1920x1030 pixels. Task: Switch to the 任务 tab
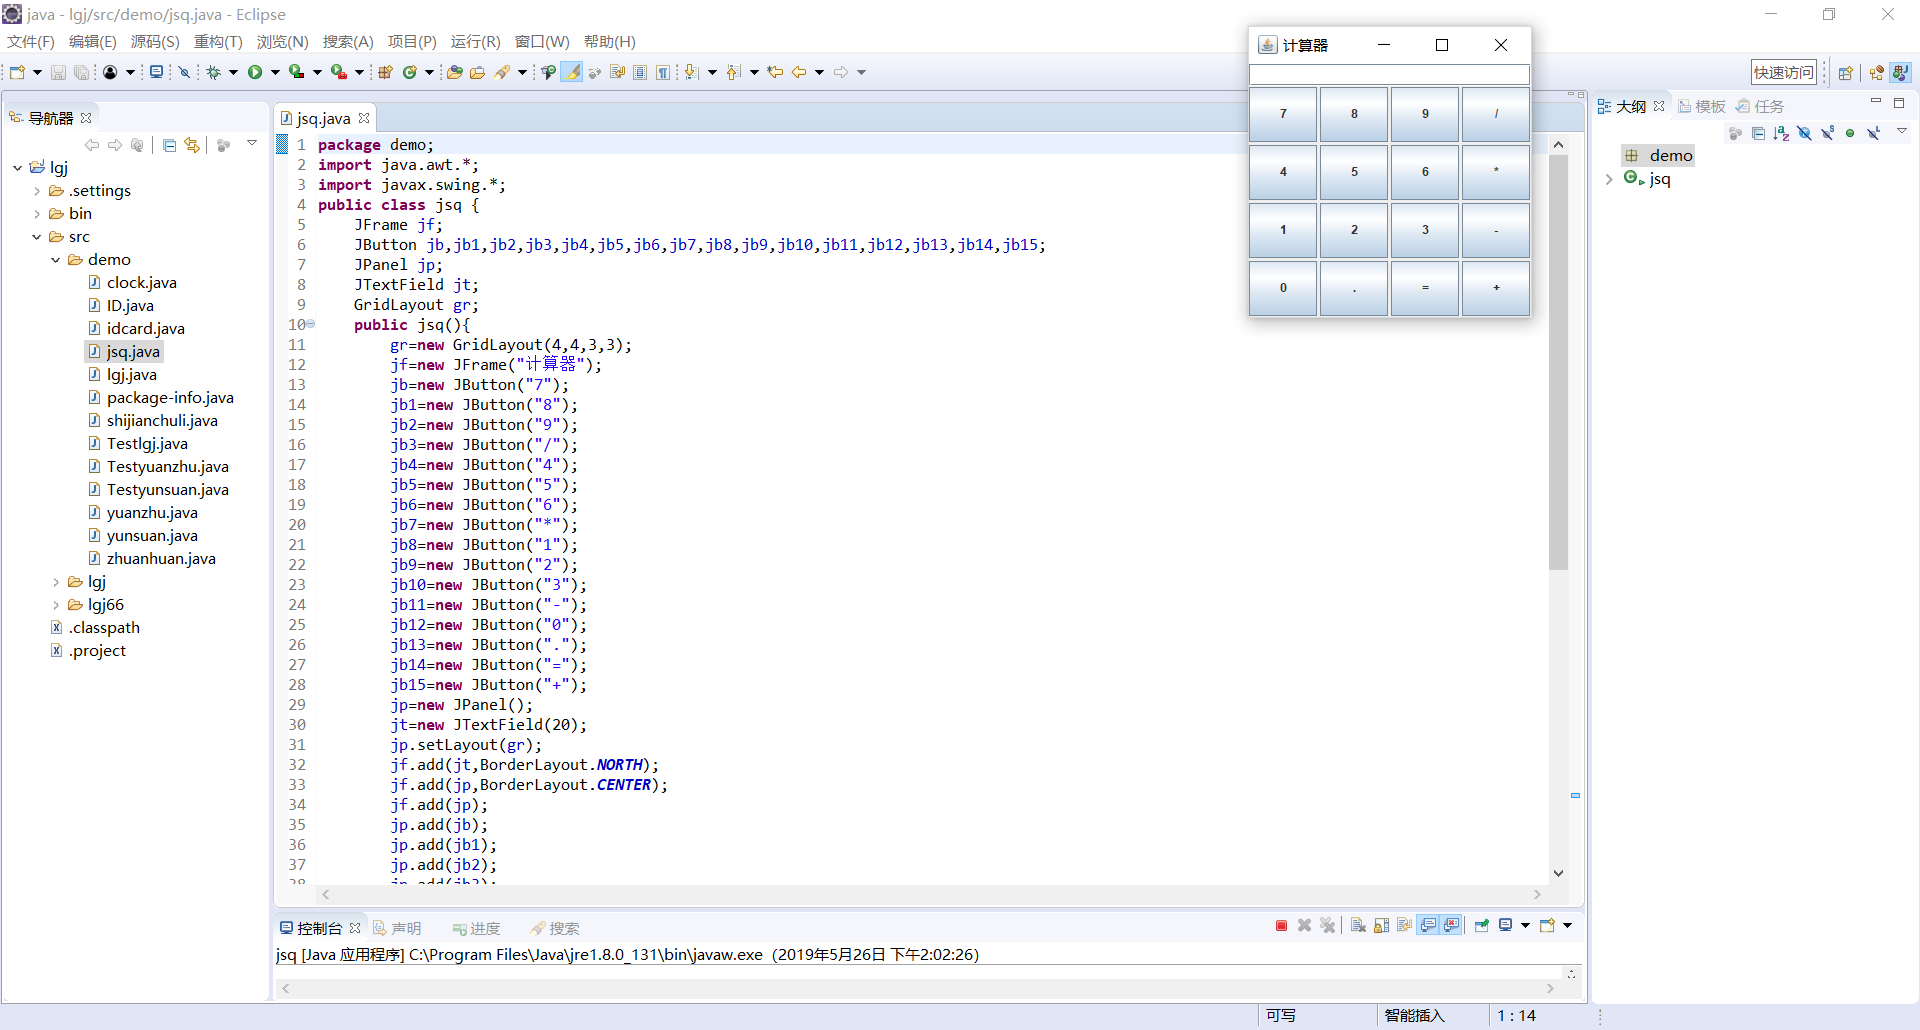[x=1767, y=106]
